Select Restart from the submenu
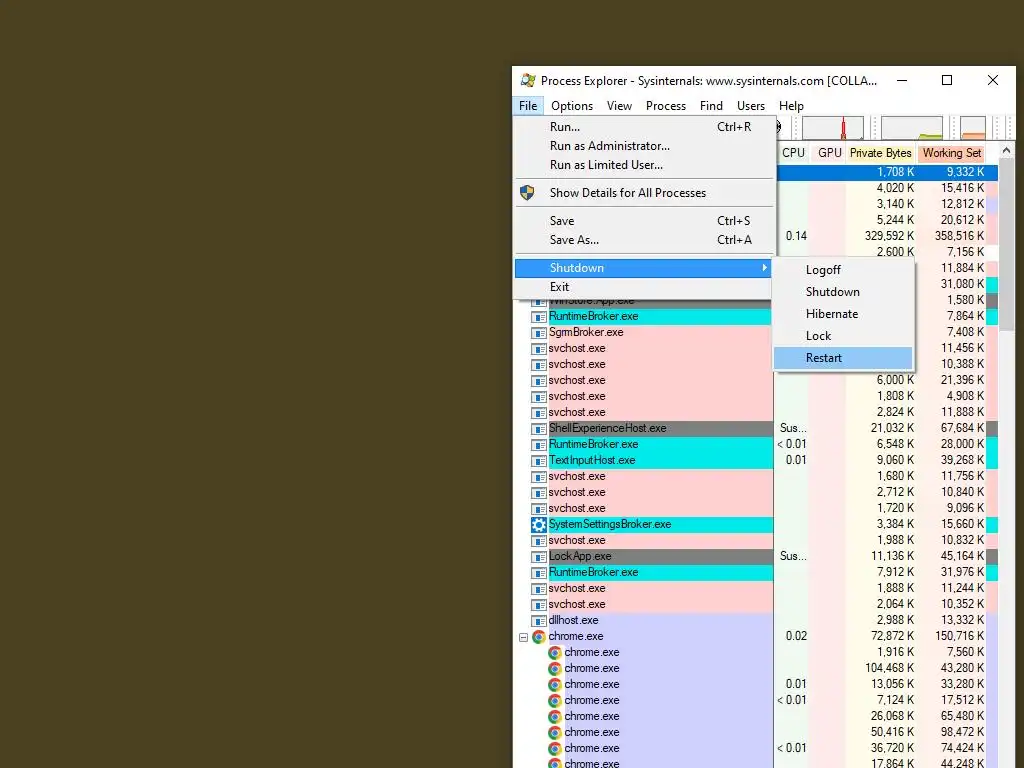 (843, 358)
